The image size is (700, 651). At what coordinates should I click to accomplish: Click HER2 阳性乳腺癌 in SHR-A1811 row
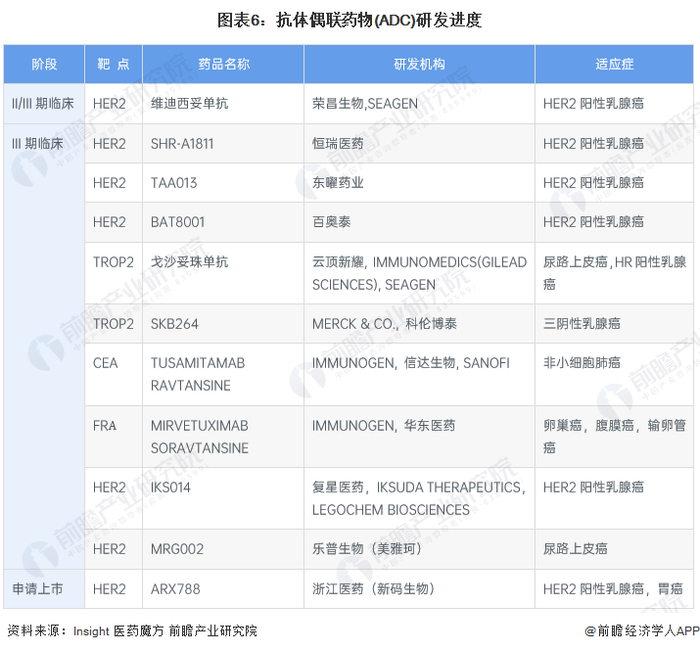coord(593,144)
